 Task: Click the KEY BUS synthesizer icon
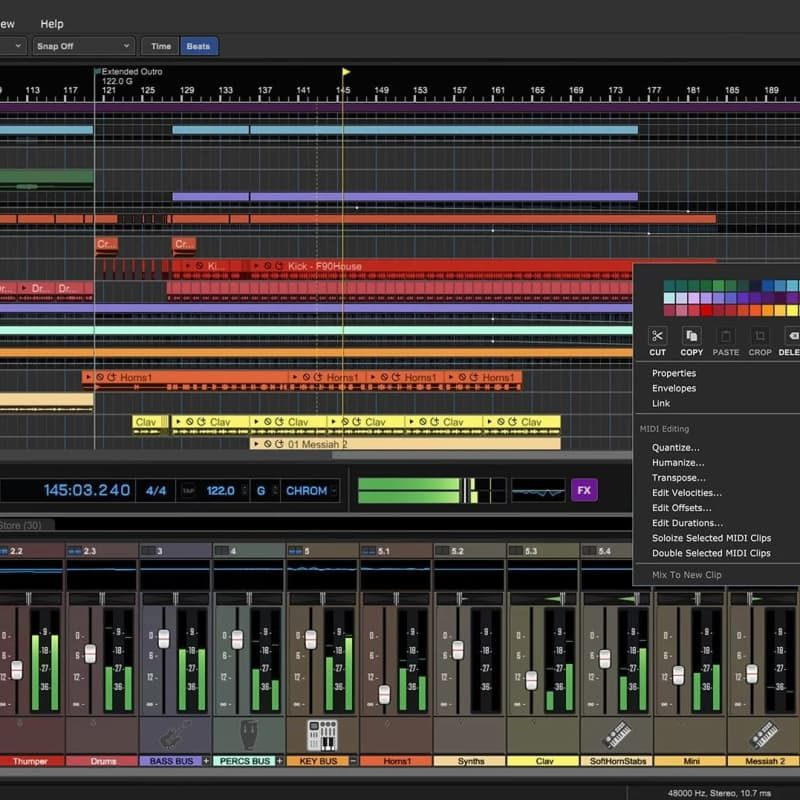[x=322, y=733]
